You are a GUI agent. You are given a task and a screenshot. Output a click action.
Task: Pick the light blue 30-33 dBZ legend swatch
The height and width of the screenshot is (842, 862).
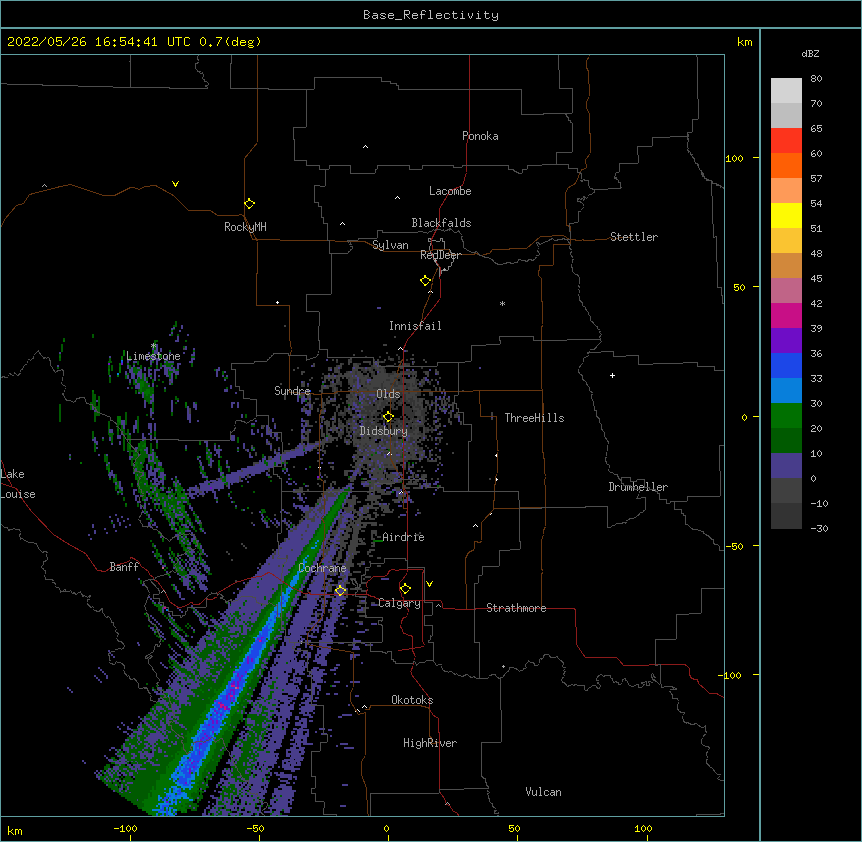click(x=786, y=390)
